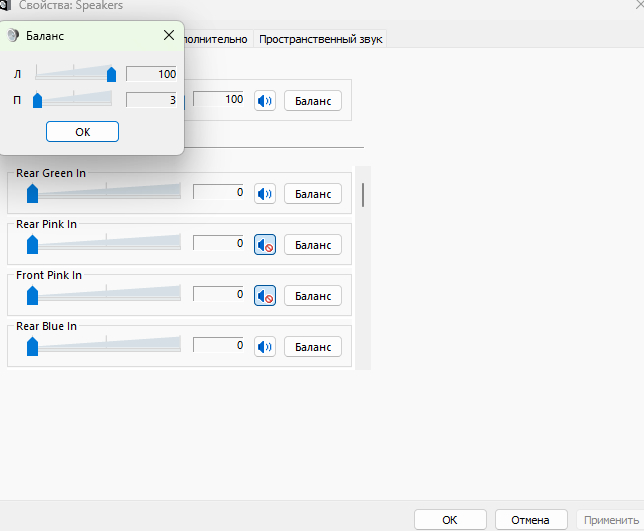This screenshot has height=531, width=644.
Task: Click the levels list vertical scrollbar
Action: tap(363, 195)
